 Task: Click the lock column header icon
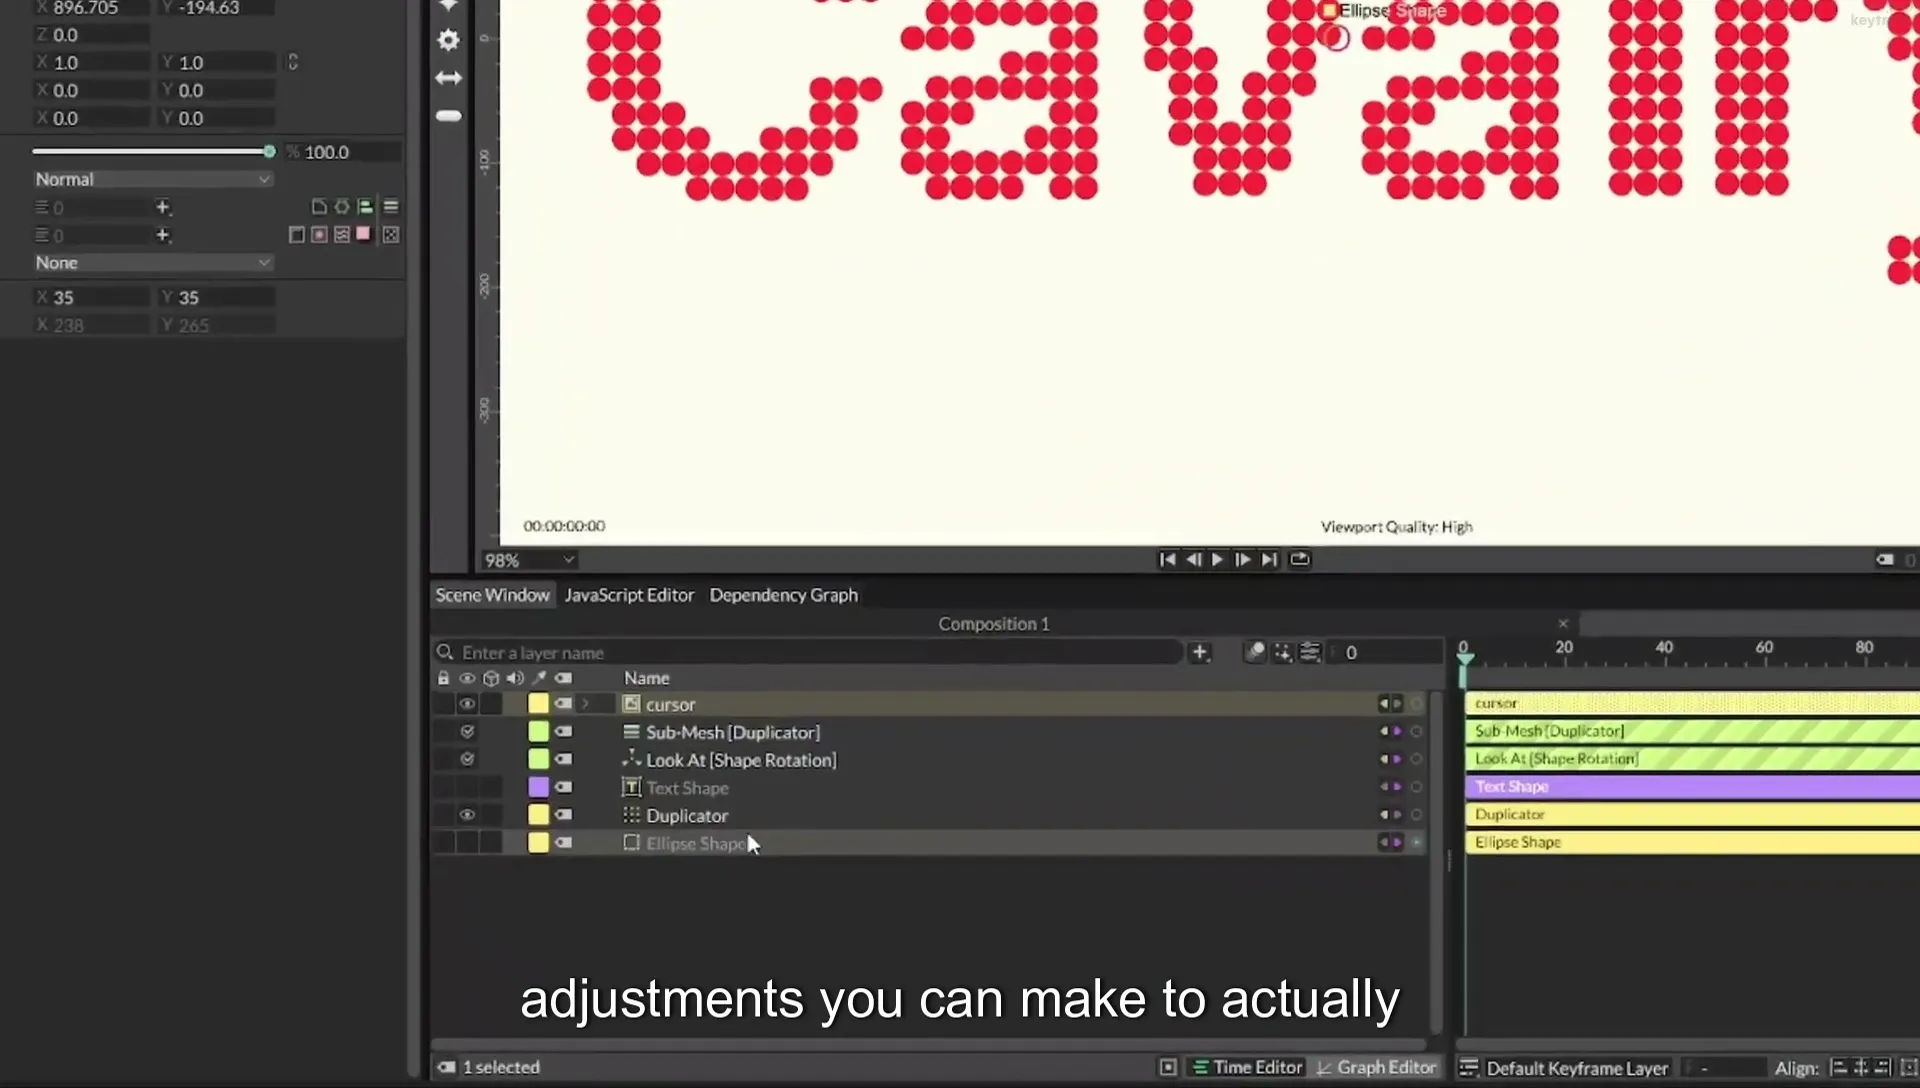click(x=443, y=678)
